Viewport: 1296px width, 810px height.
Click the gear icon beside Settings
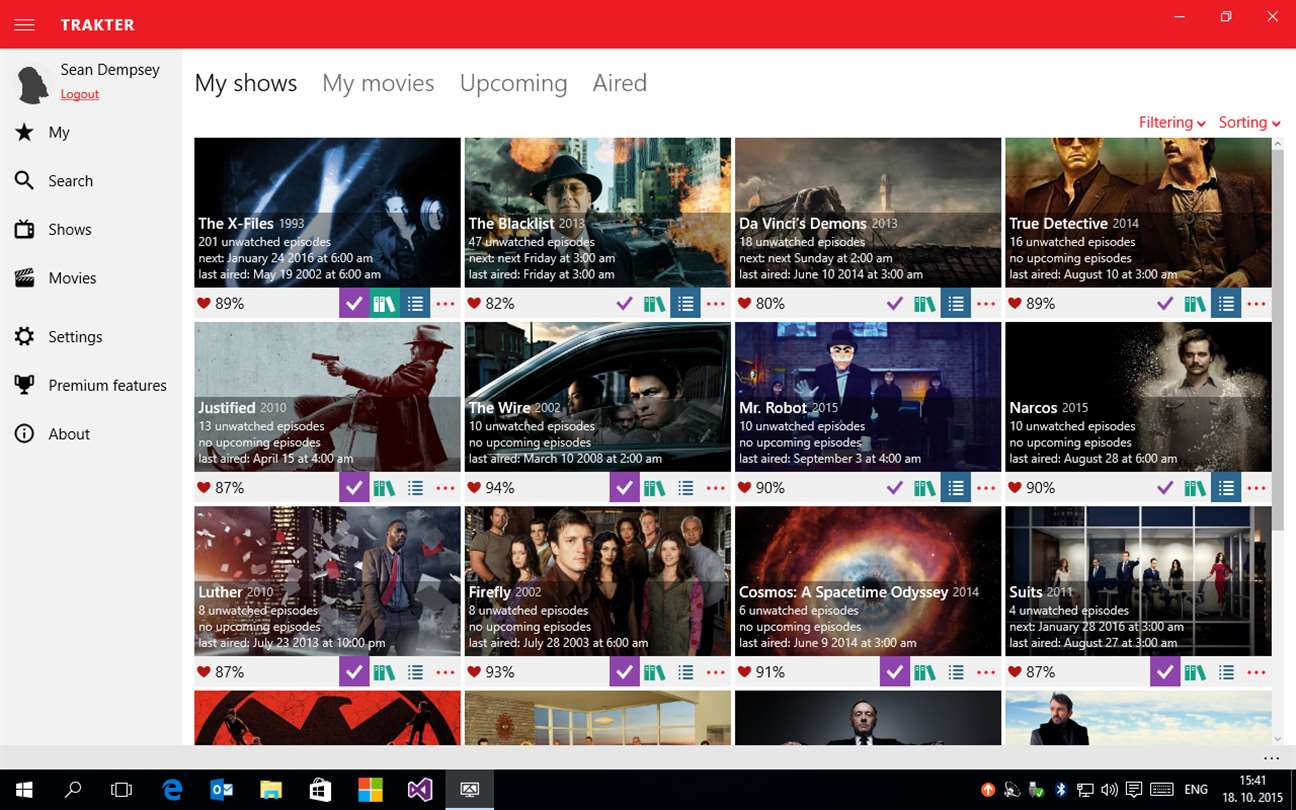[x=24, y=337]
